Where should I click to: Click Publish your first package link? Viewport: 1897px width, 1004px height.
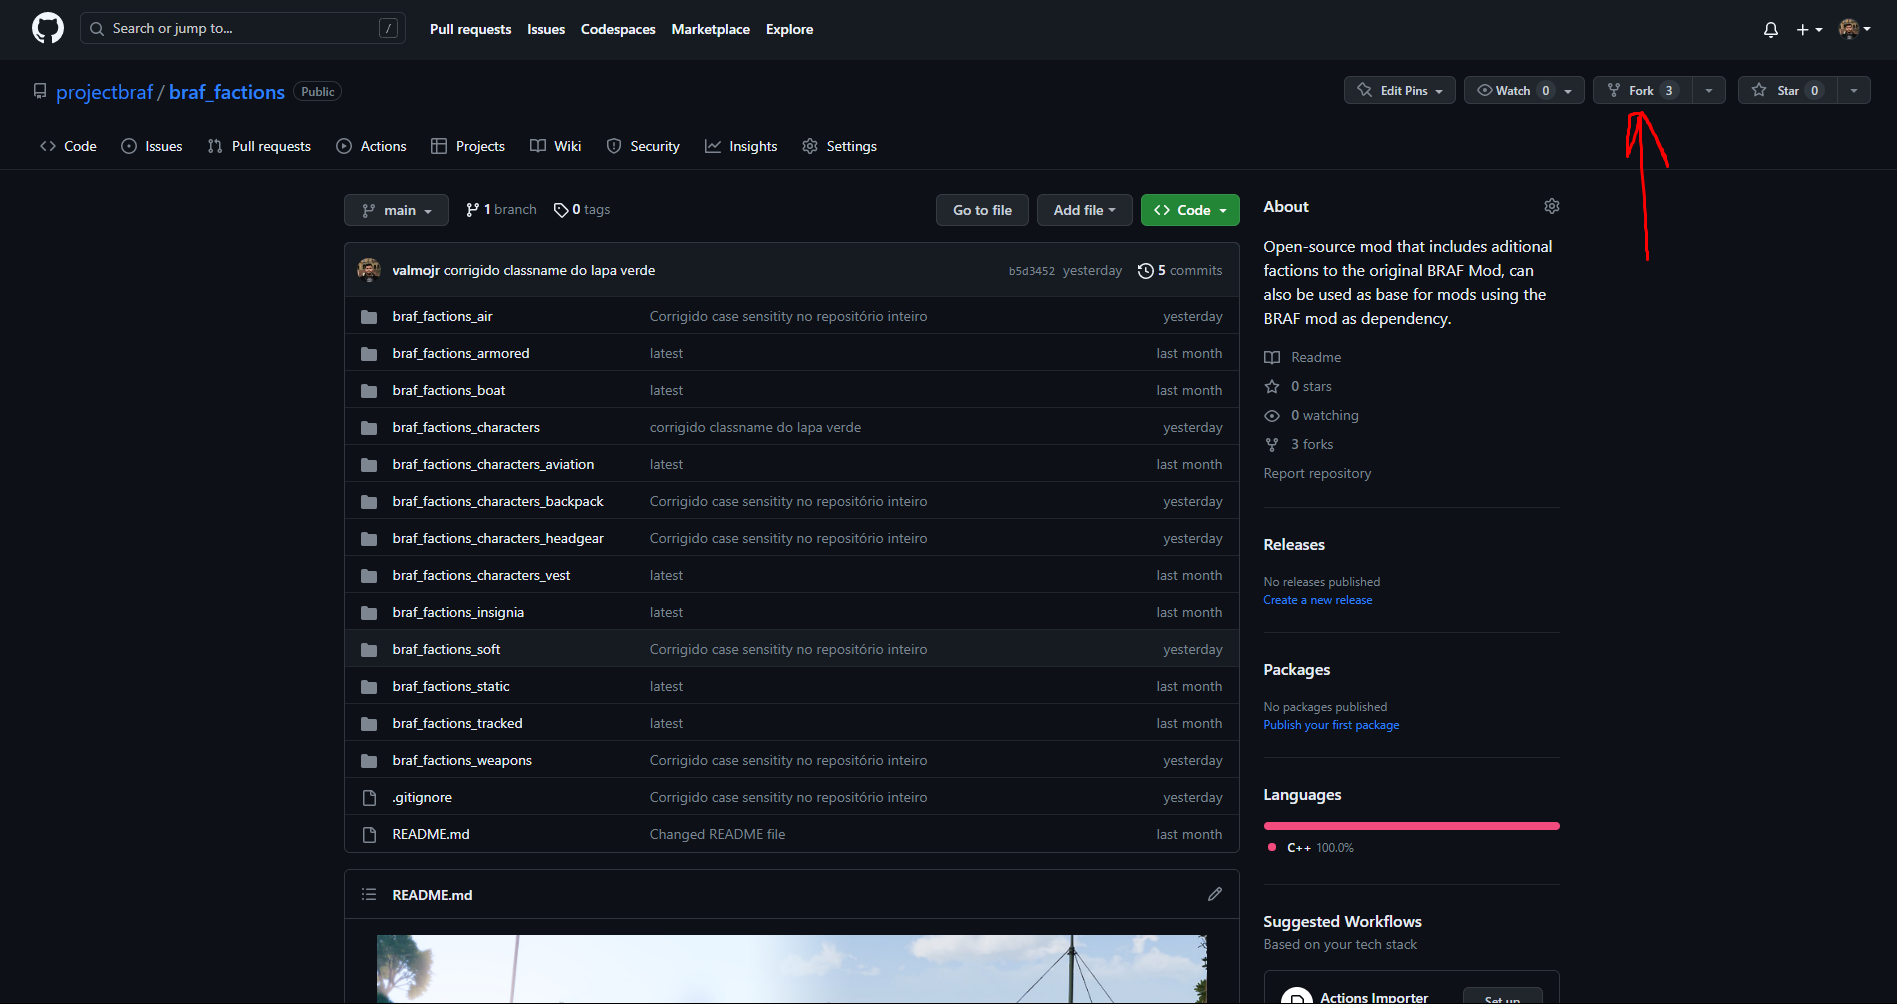pyautogui.click(x=1331, y=725)
